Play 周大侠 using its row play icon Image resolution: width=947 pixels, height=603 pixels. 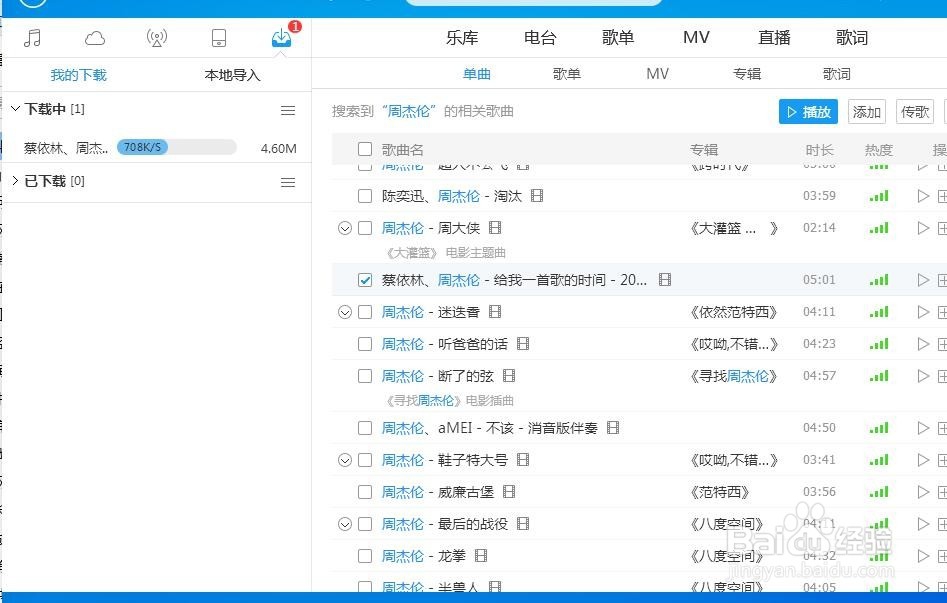(923, 228)
